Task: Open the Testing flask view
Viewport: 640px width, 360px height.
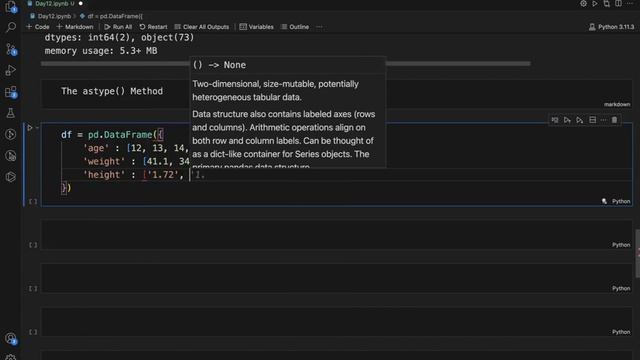Action: click(11, 113)
